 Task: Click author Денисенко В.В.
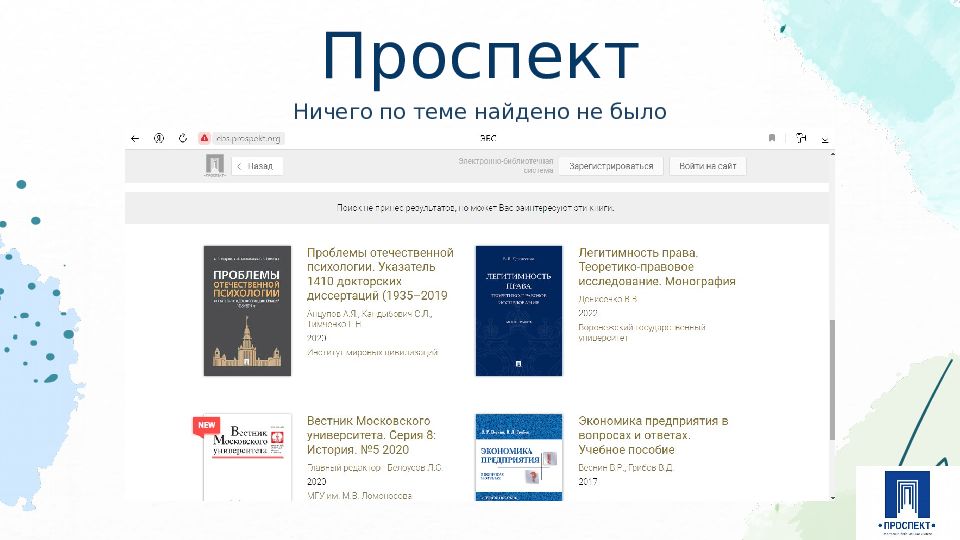[x=608, y=299]
